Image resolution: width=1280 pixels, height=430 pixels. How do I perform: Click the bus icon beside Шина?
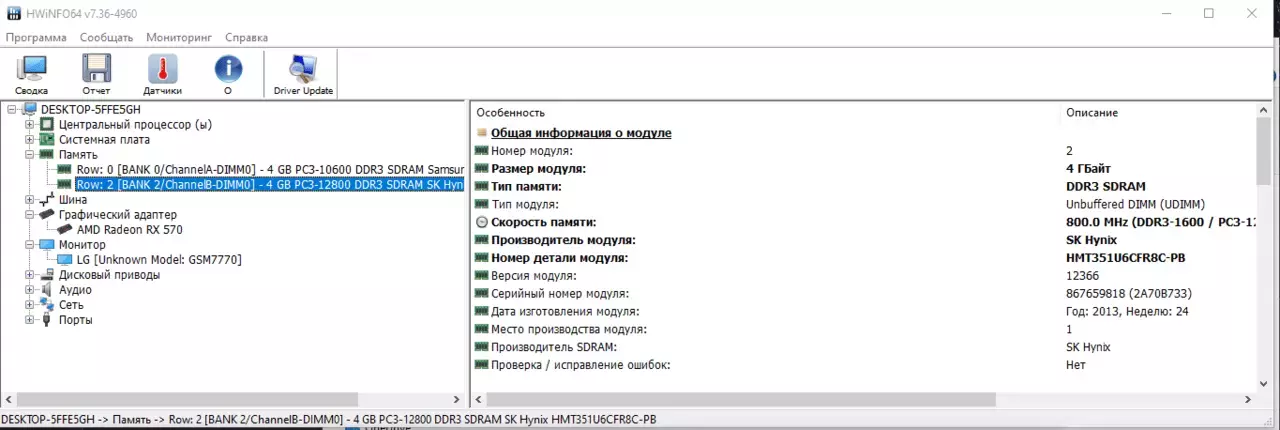tap(47, 199)
